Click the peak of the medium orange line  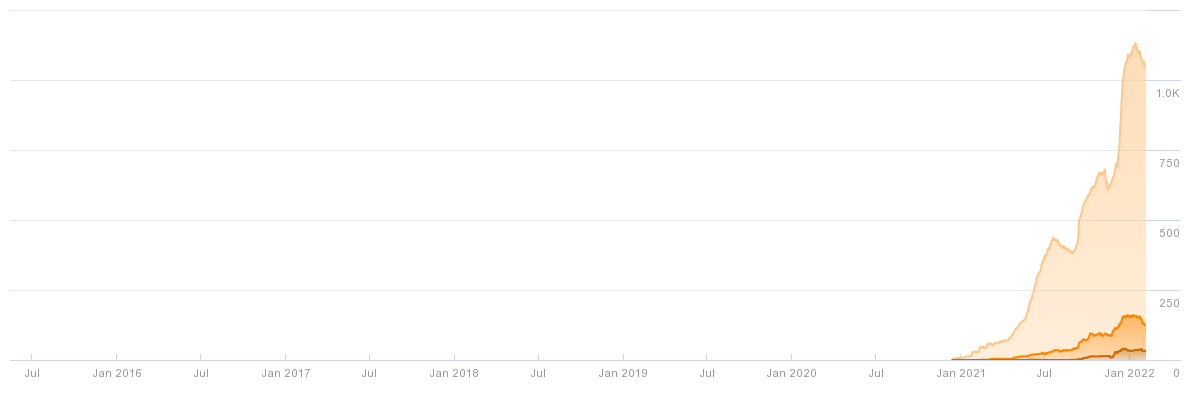1129,316
